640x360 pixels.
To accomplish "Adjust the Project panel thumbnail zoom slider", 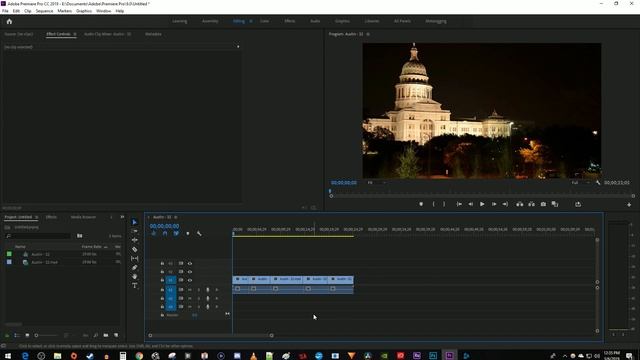I will (x=46, y=336).
